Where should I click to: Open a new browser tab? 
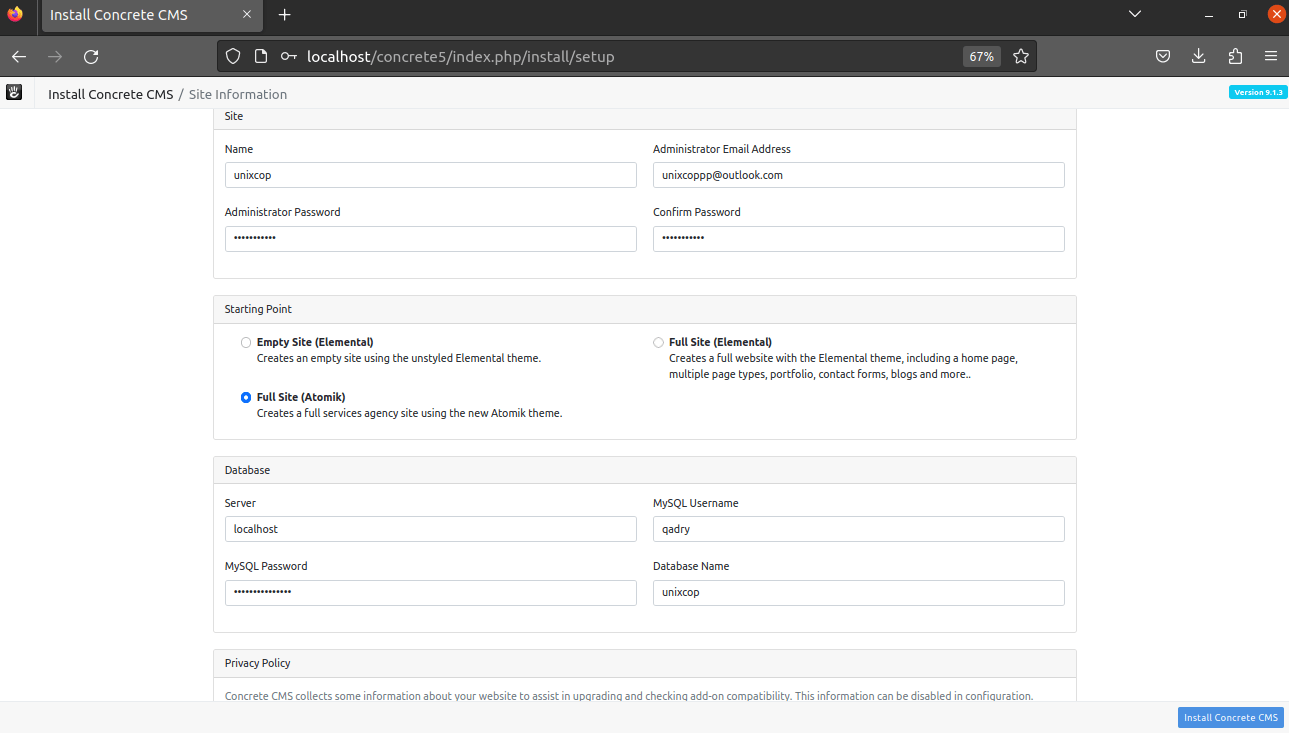coord(285,15)
